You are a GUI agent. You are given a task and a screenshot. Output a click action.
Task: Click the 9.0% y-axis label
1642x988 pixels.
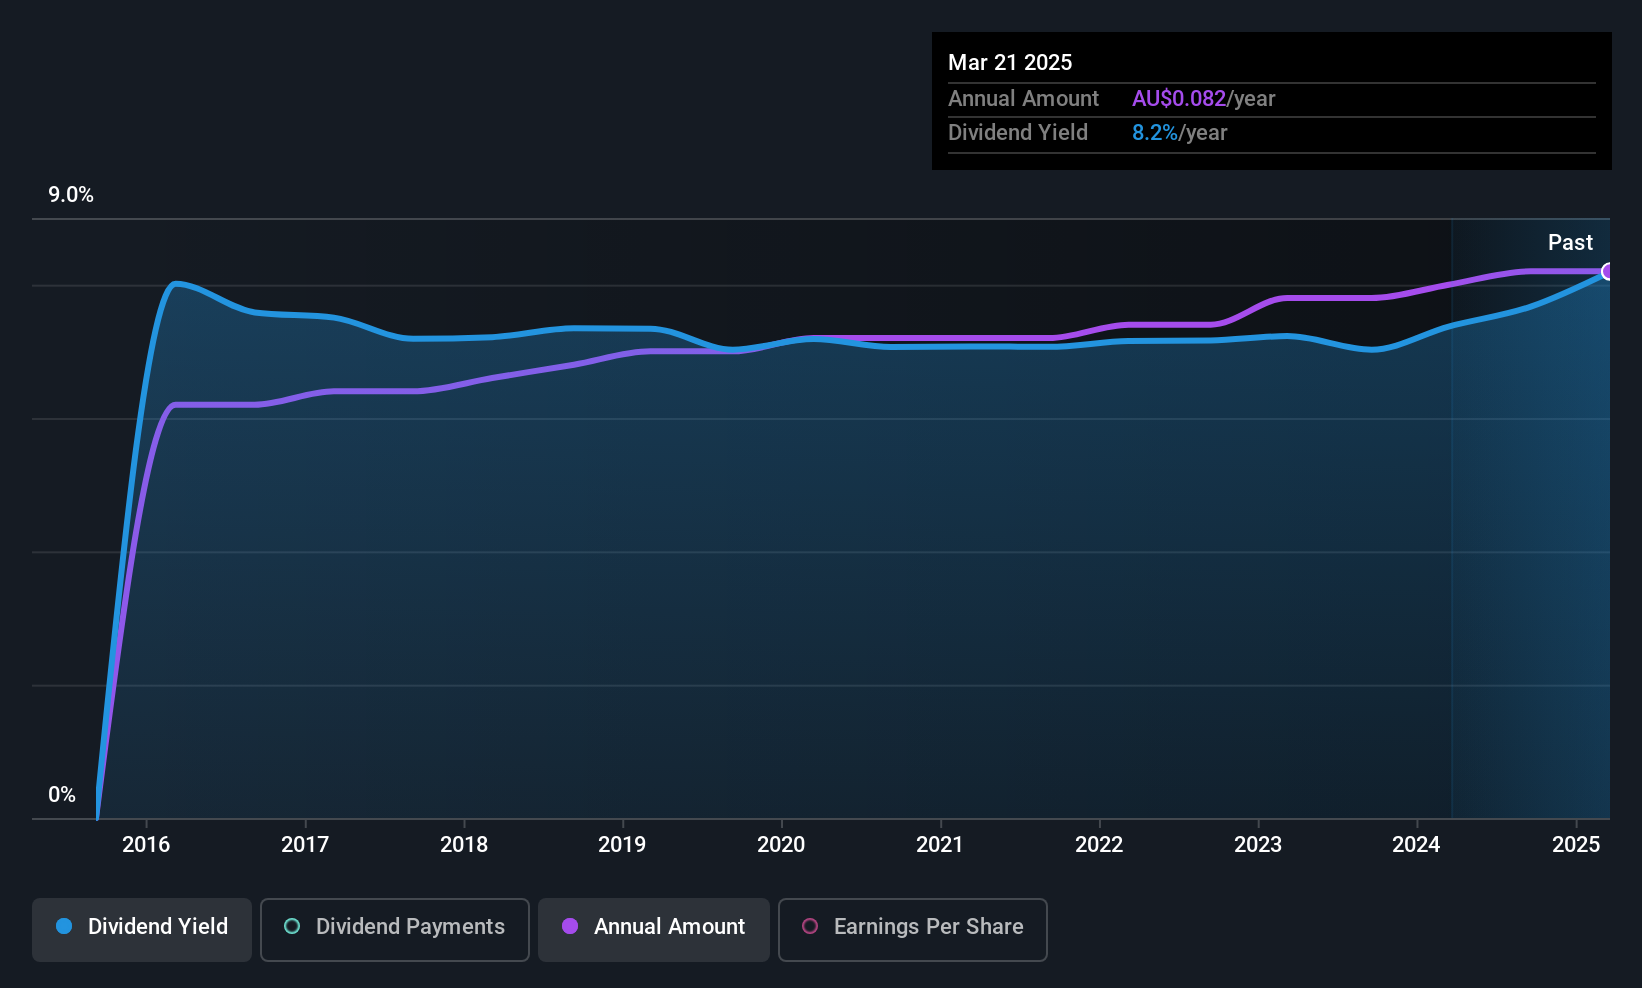click(x=71, y=195)
